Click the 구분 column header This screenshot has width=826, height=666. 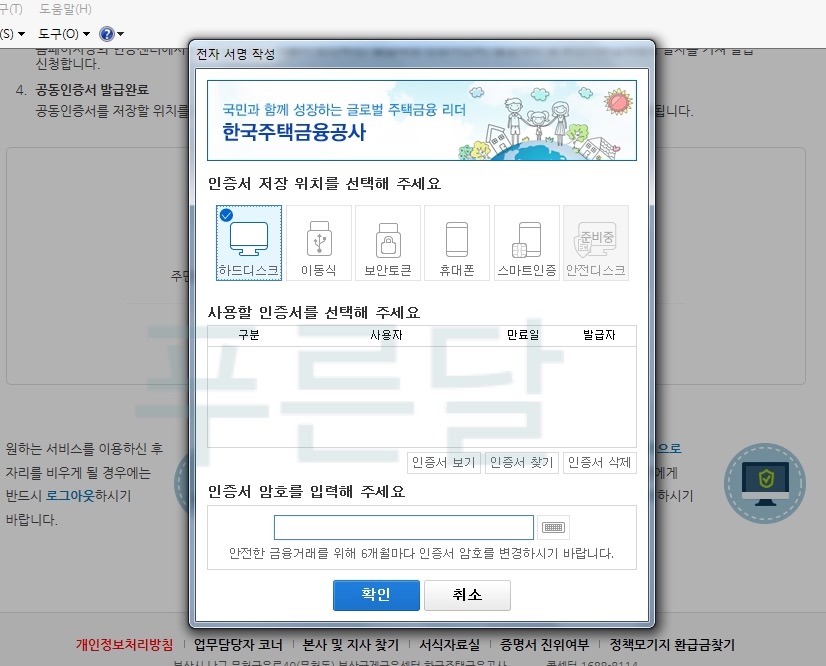249,335
